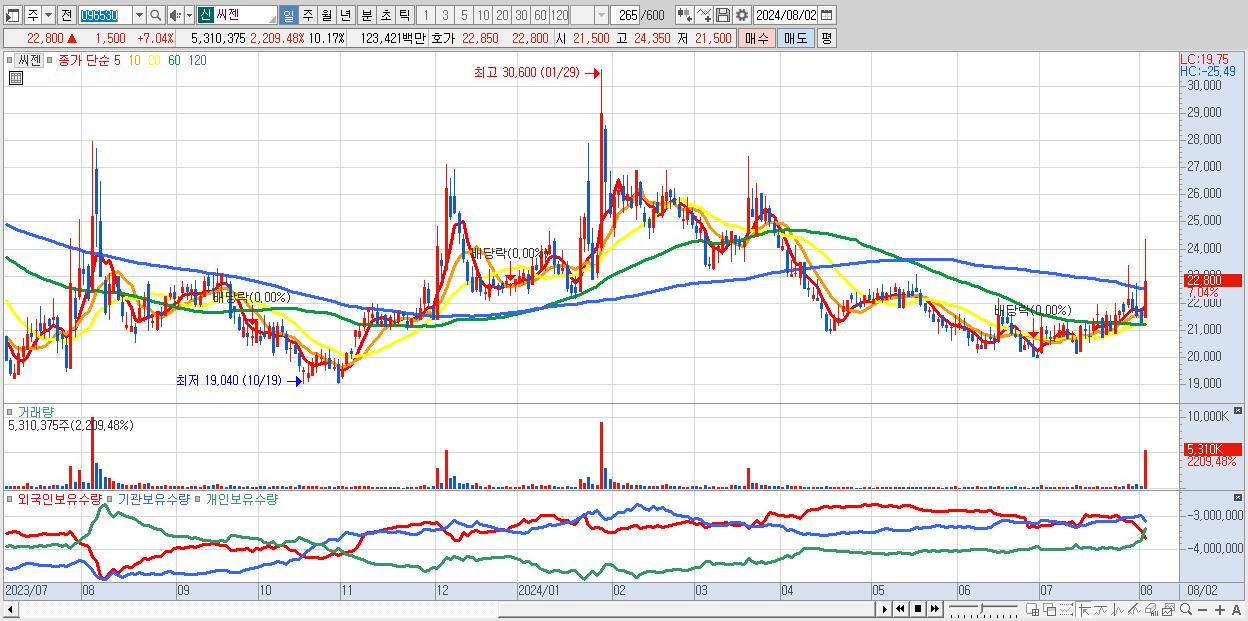Click the date field 2024/08/02
Screen dimensions: 1248x621
point(786,15)
